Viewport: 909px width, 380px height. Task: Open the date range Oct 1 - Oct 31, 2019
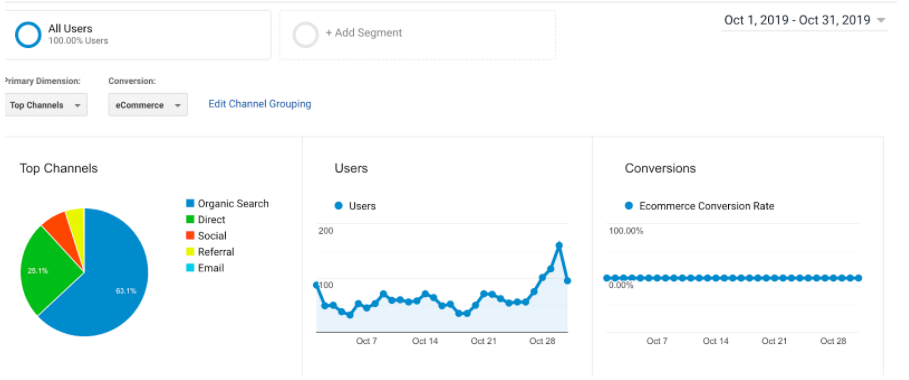click(x=797, y=20)
